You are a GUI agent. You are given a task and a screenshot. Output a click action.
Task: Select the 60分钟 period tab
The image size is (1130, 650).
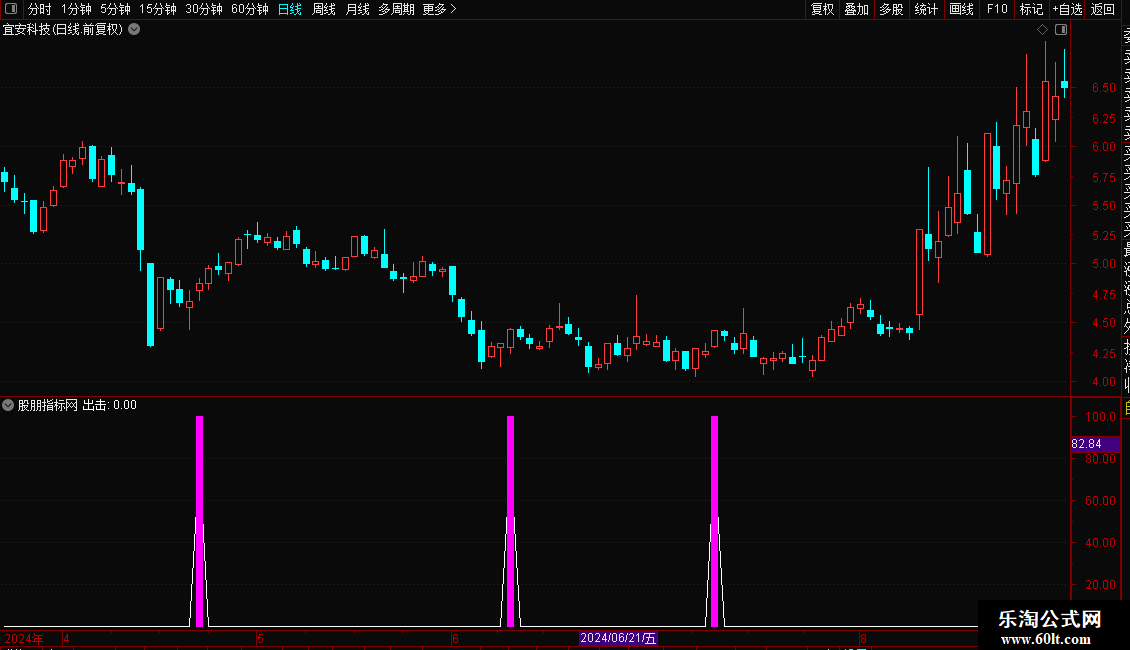250,9
